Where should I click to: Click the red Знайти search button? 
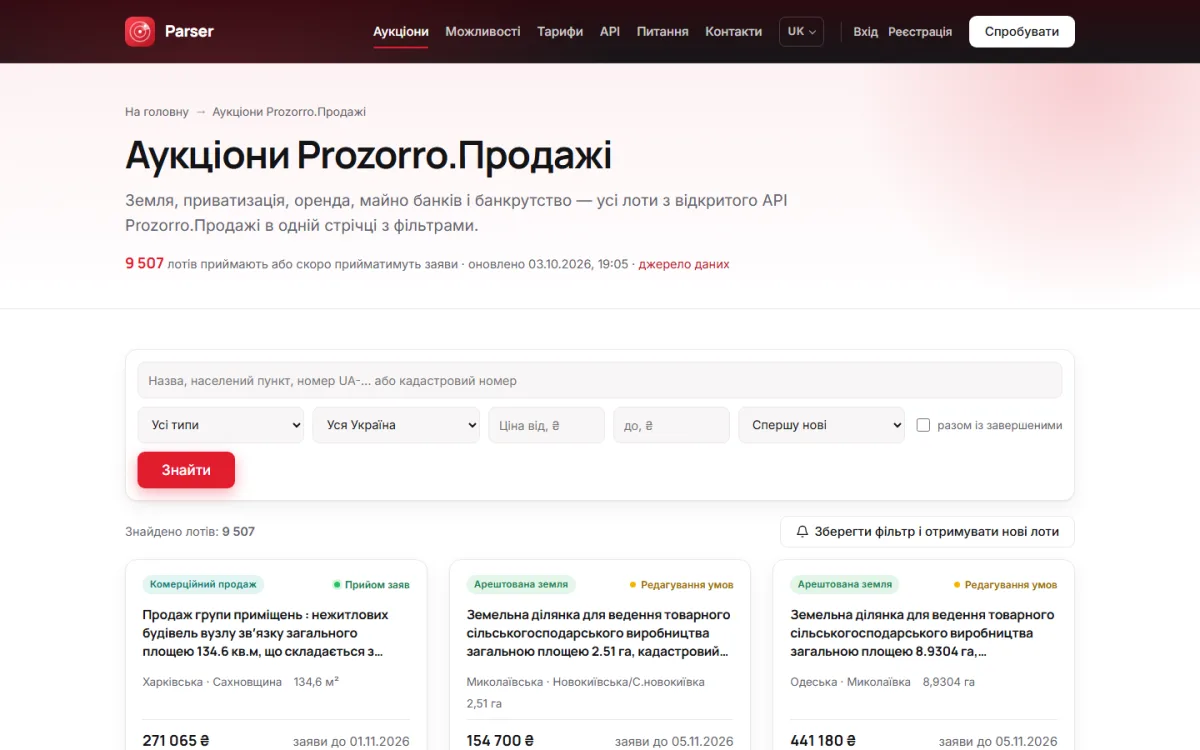pyautogui.click(x=186, y=470)
